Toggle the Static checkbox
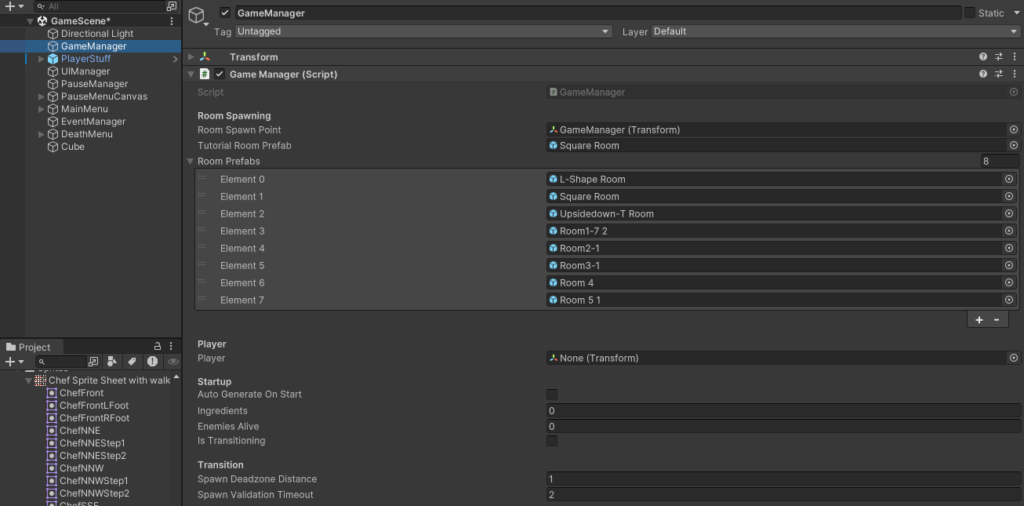The width and height of the screenshot is (1024, 506). click(x=969, y=13)
